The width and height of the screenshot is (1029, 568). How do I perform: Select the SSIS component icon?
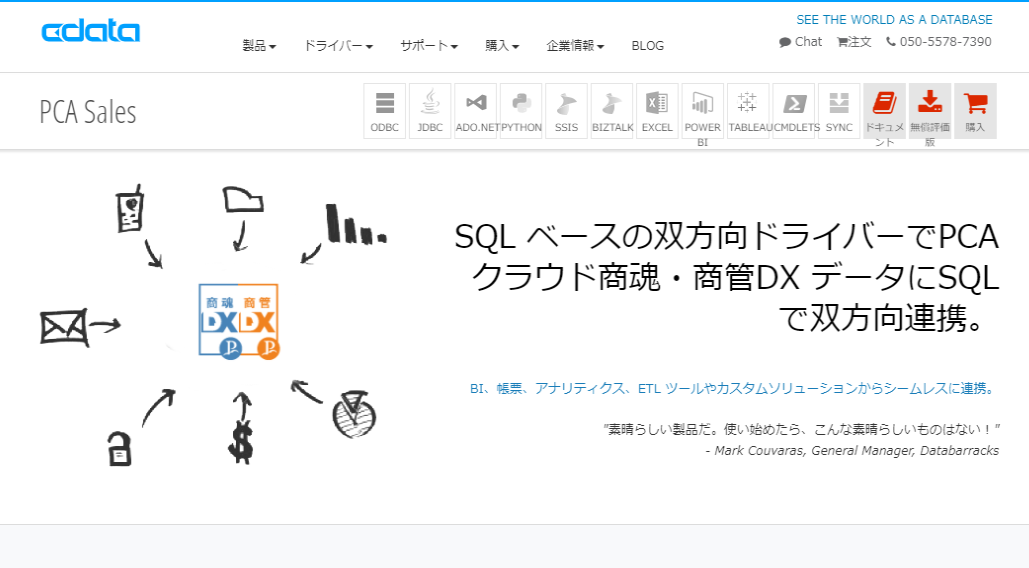point(566,111)
